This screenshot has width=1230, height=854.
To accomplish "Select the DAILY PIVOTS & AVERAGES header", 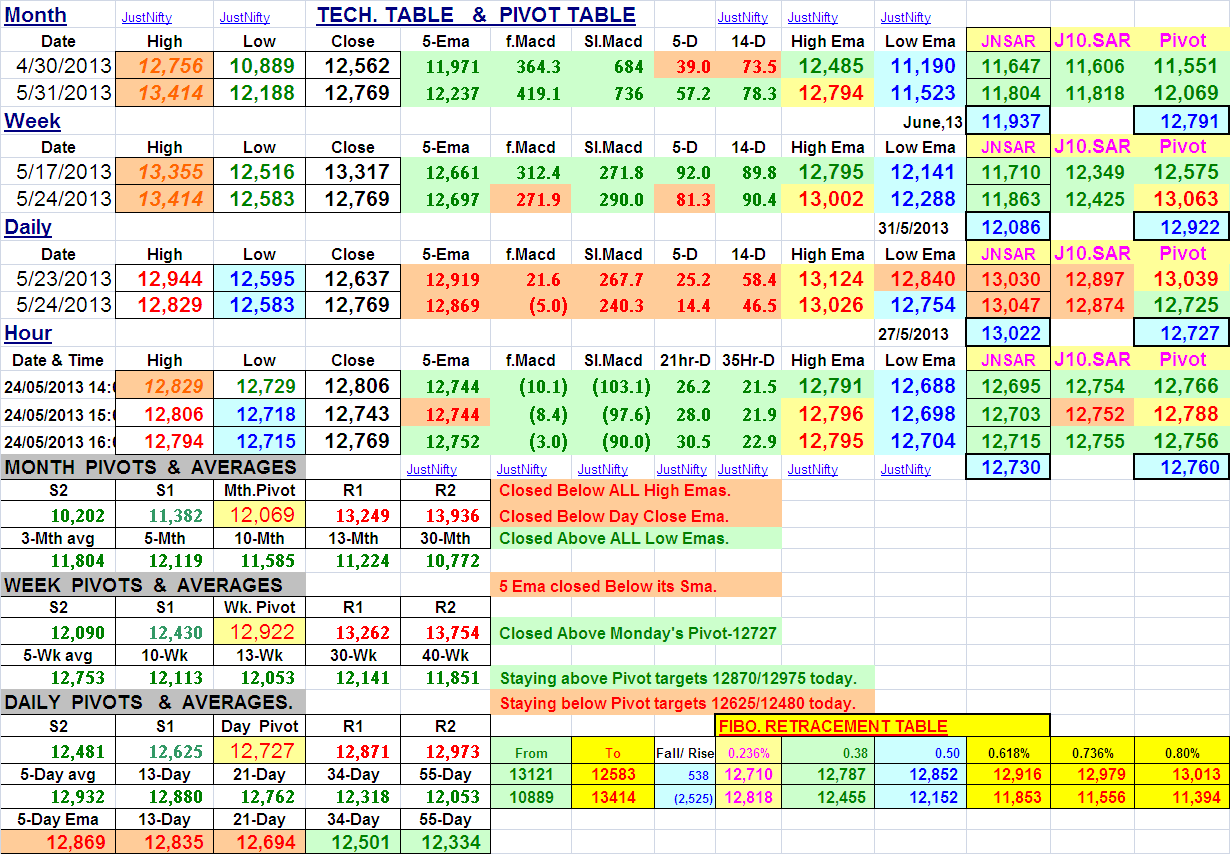I will [153, 703].
